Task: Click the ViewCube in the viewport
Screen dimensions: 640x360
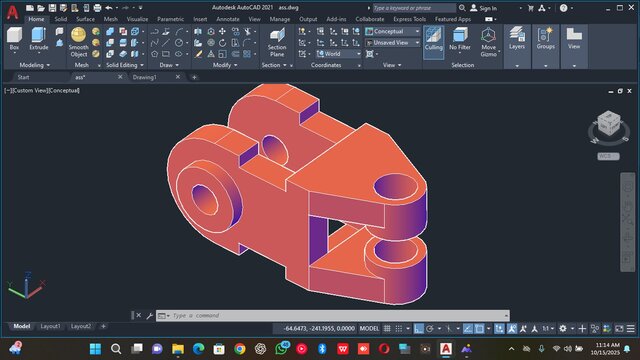Action: (609, 123)
